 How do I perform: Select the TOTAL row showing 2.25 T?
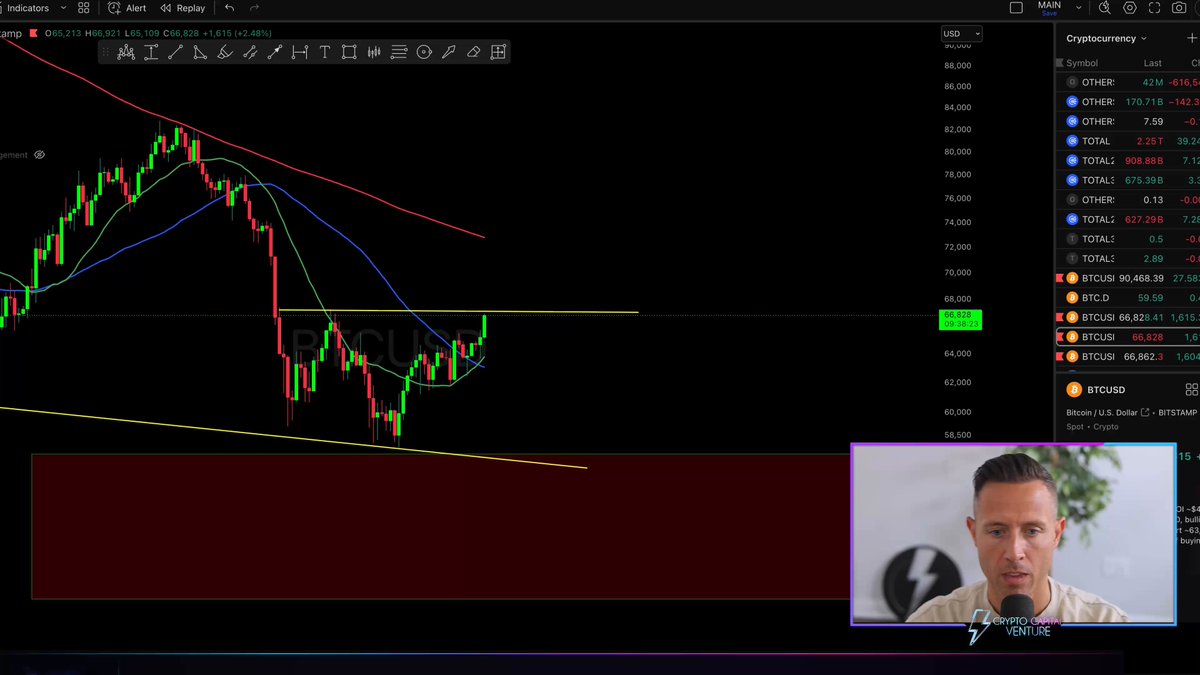[x=1128, y=141]
